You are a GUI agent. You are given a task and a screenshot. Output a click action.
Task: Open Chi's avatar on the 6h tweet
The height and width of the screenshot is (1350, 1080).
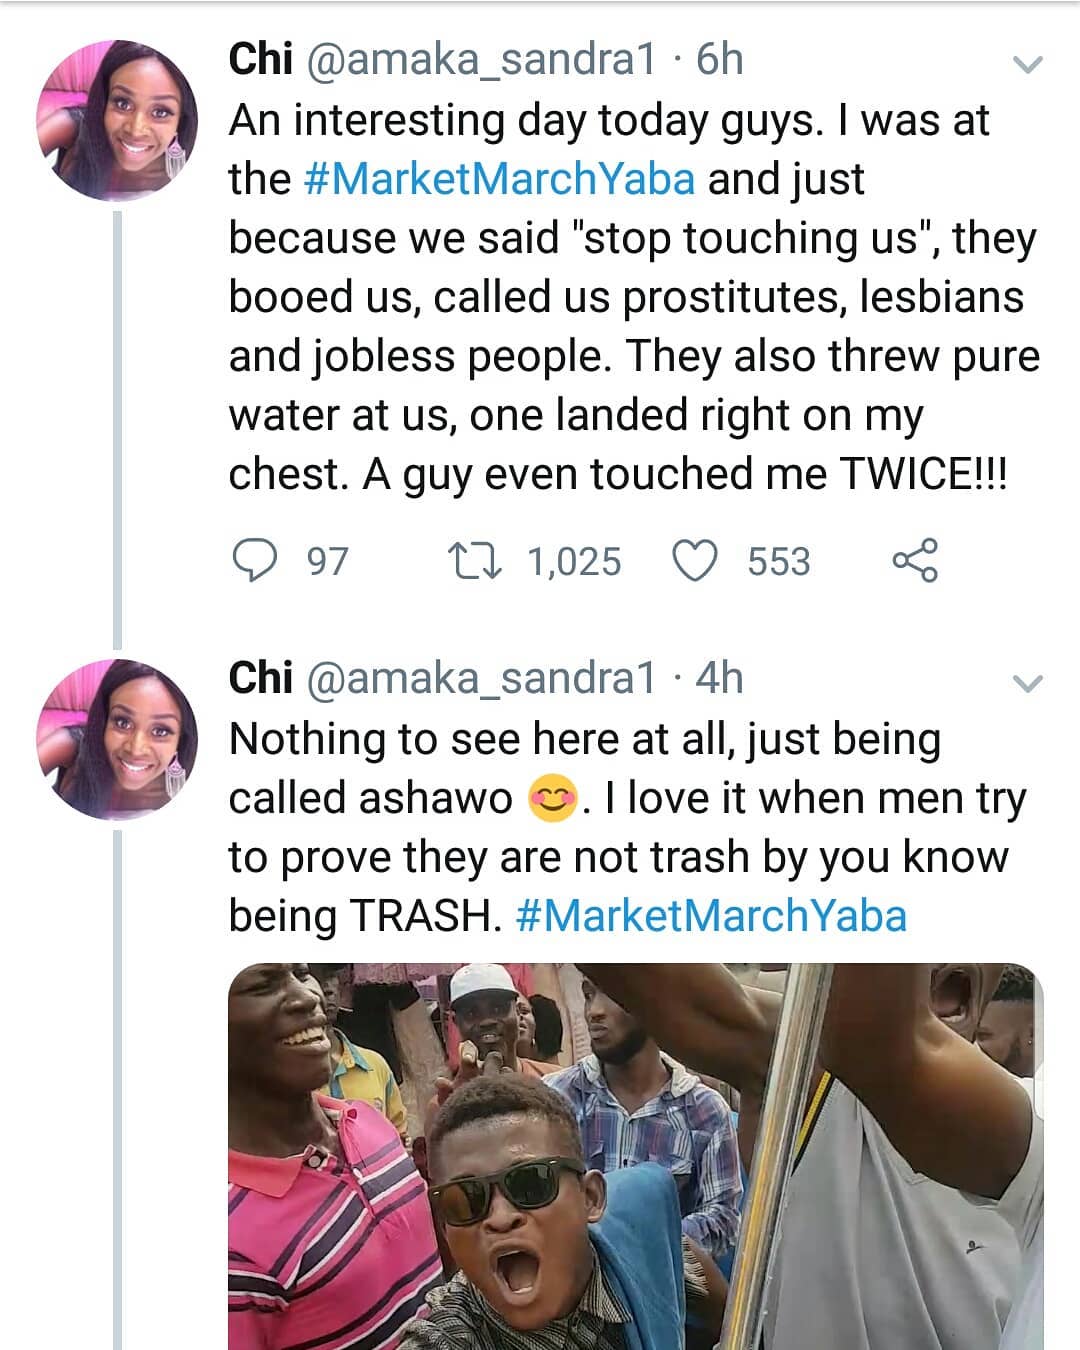pyautogui.click(x=117, y=121)
